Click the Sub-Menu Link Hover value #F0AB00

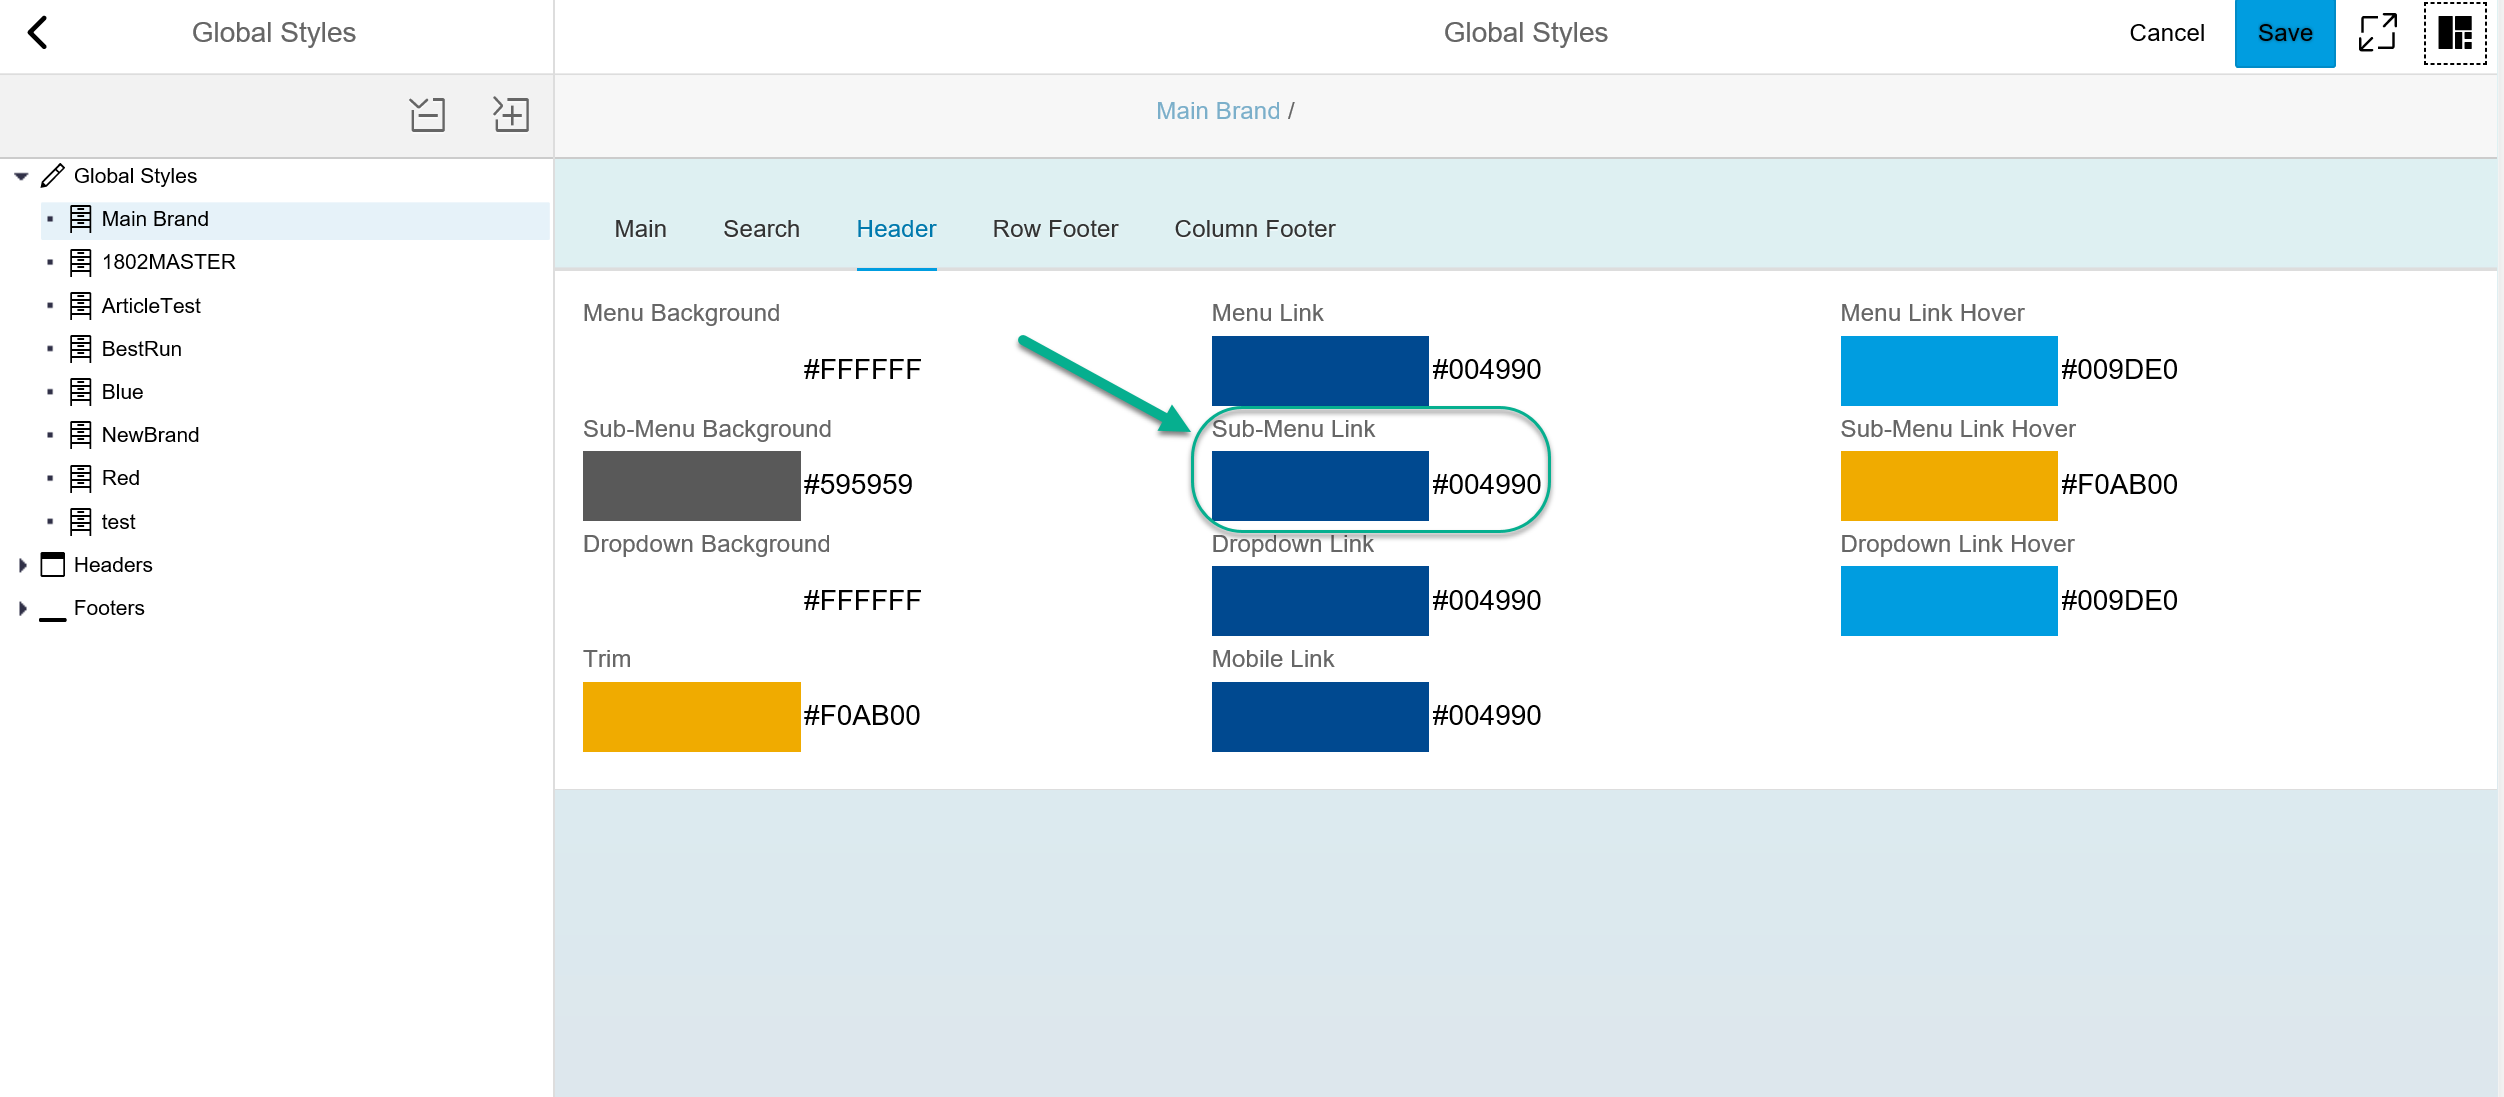click(x=2119, y=485)
